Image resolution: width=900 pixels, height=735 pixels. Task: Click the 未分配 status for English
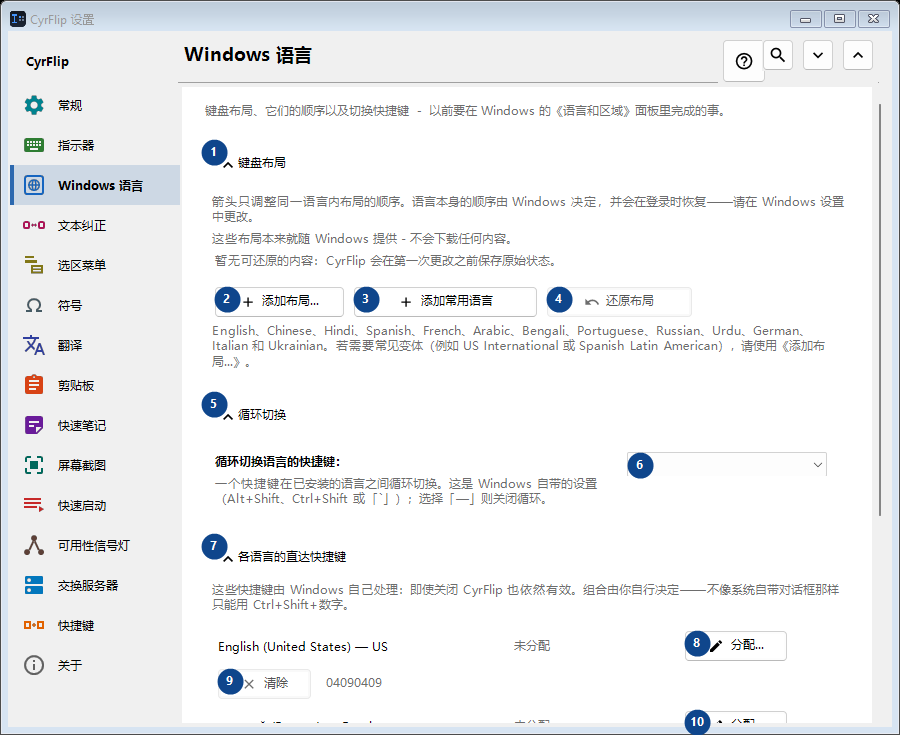pyautogui.click(x=532, y=646)
